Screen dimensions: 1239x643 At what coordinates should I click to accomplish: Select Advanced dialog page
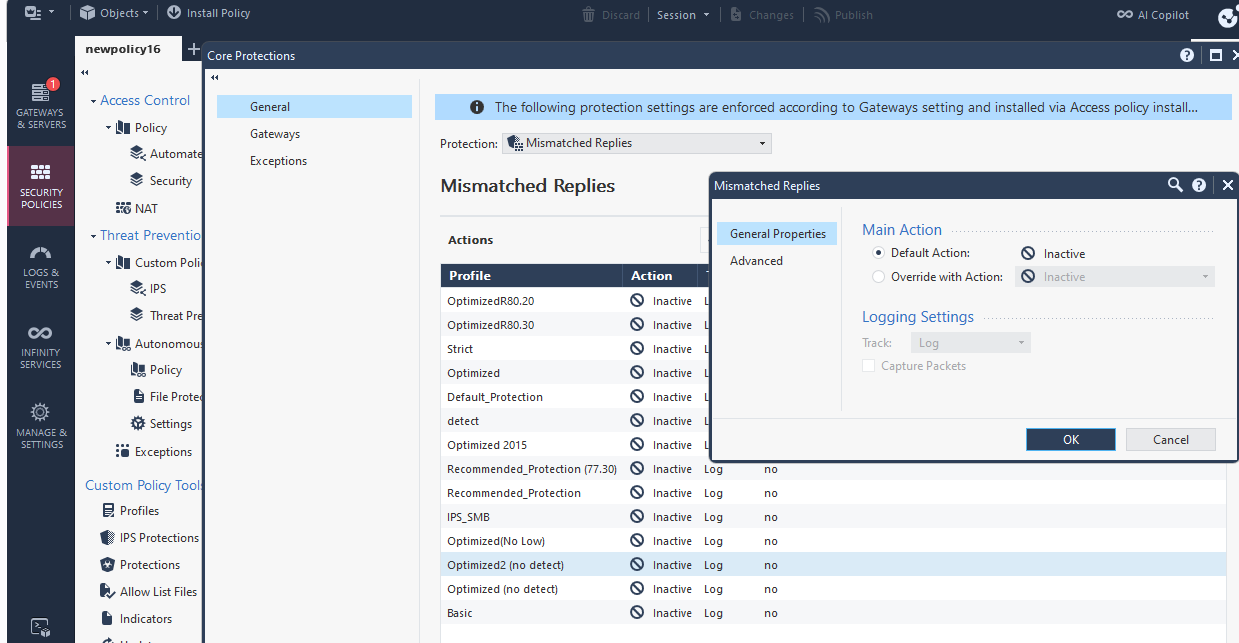click(756, 261)
